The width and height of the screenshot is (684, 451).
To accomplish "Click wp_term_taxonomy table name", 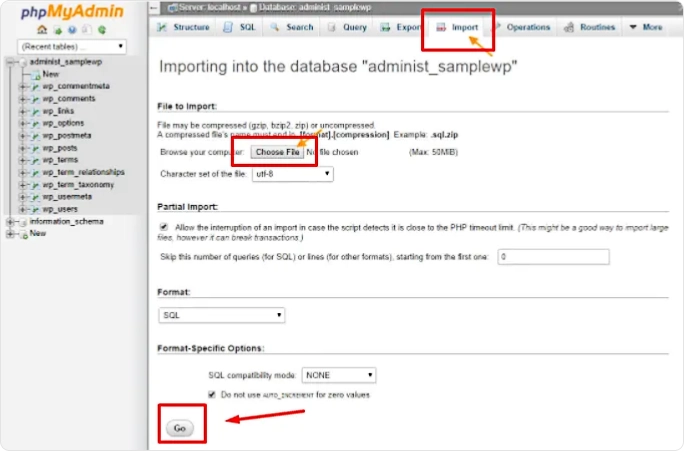I will 78,185.
